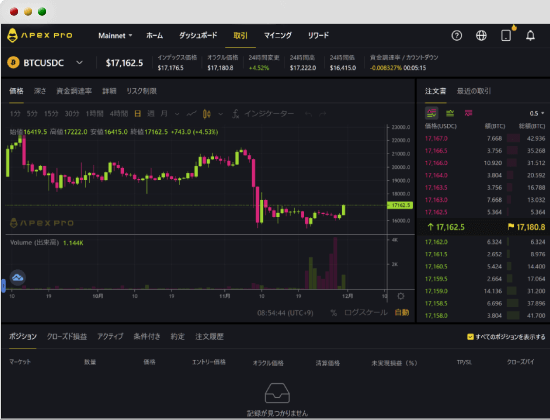
Task: Open the notification bell icon
Action: click(530, 35)
